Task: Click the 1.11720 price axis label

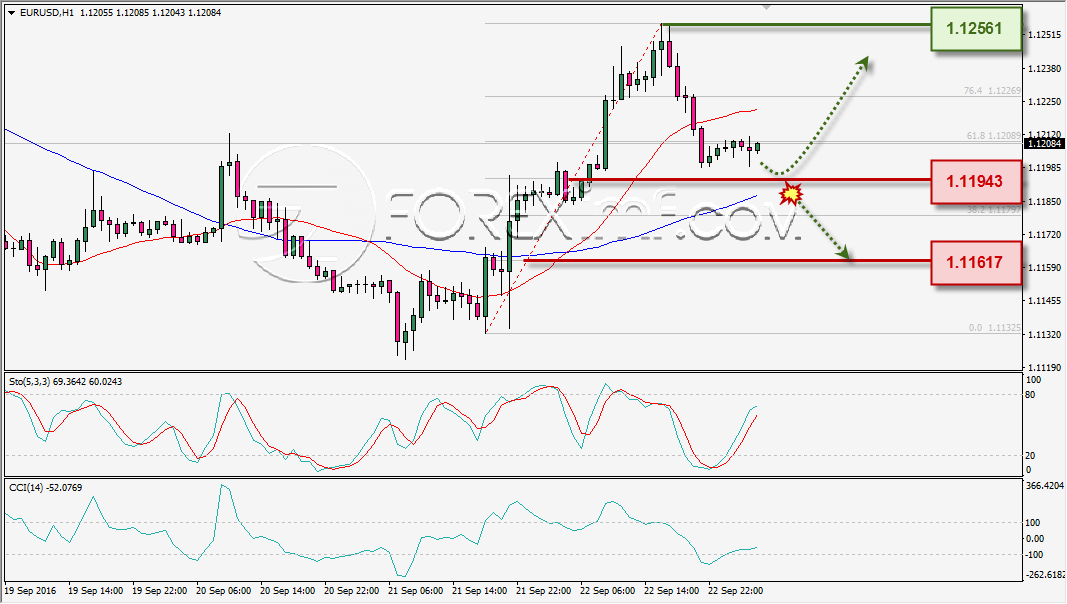Action: 1045,235
